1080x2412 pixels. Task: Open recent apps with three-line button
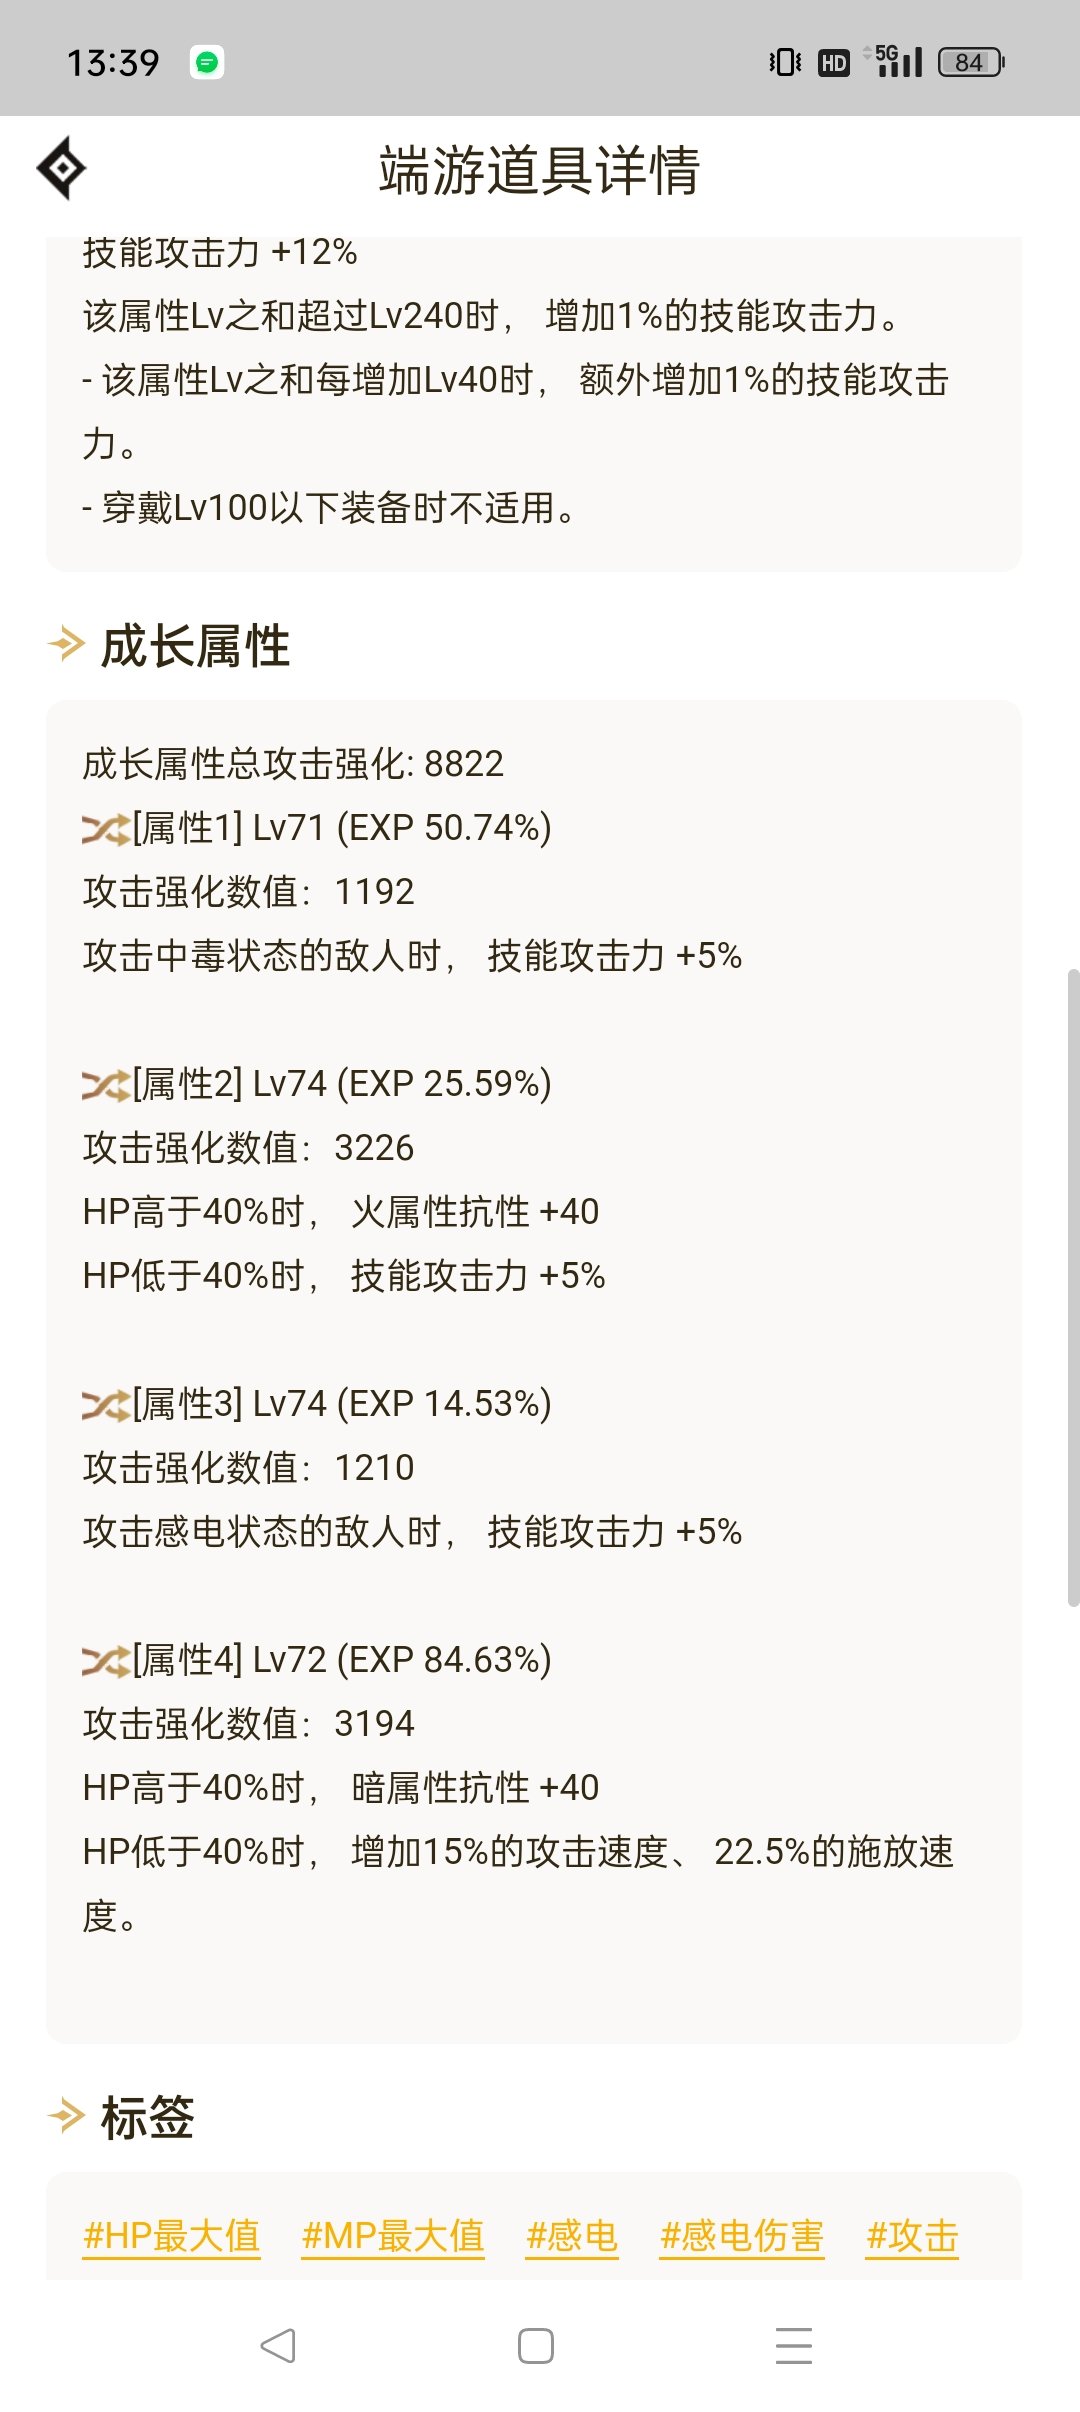click(793, 2345)
